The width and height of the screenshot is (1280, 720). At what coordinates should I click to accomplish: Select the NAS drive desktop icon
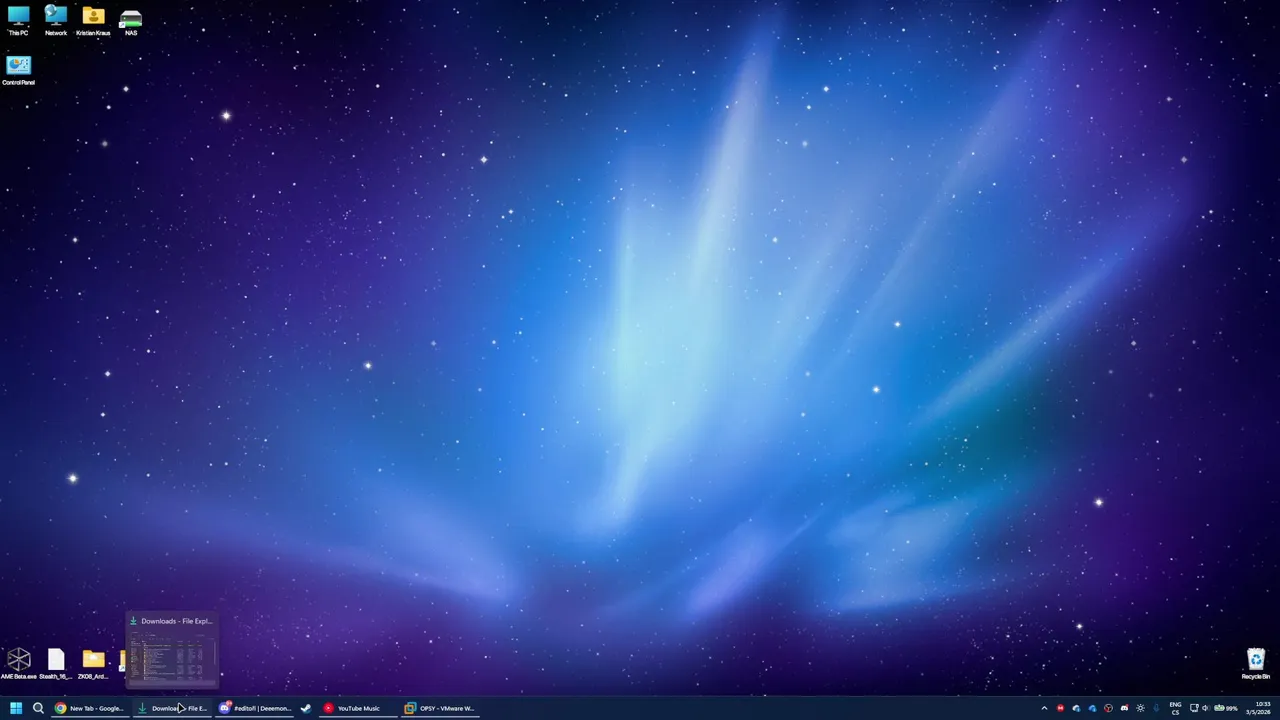click(x=131, y=21)
